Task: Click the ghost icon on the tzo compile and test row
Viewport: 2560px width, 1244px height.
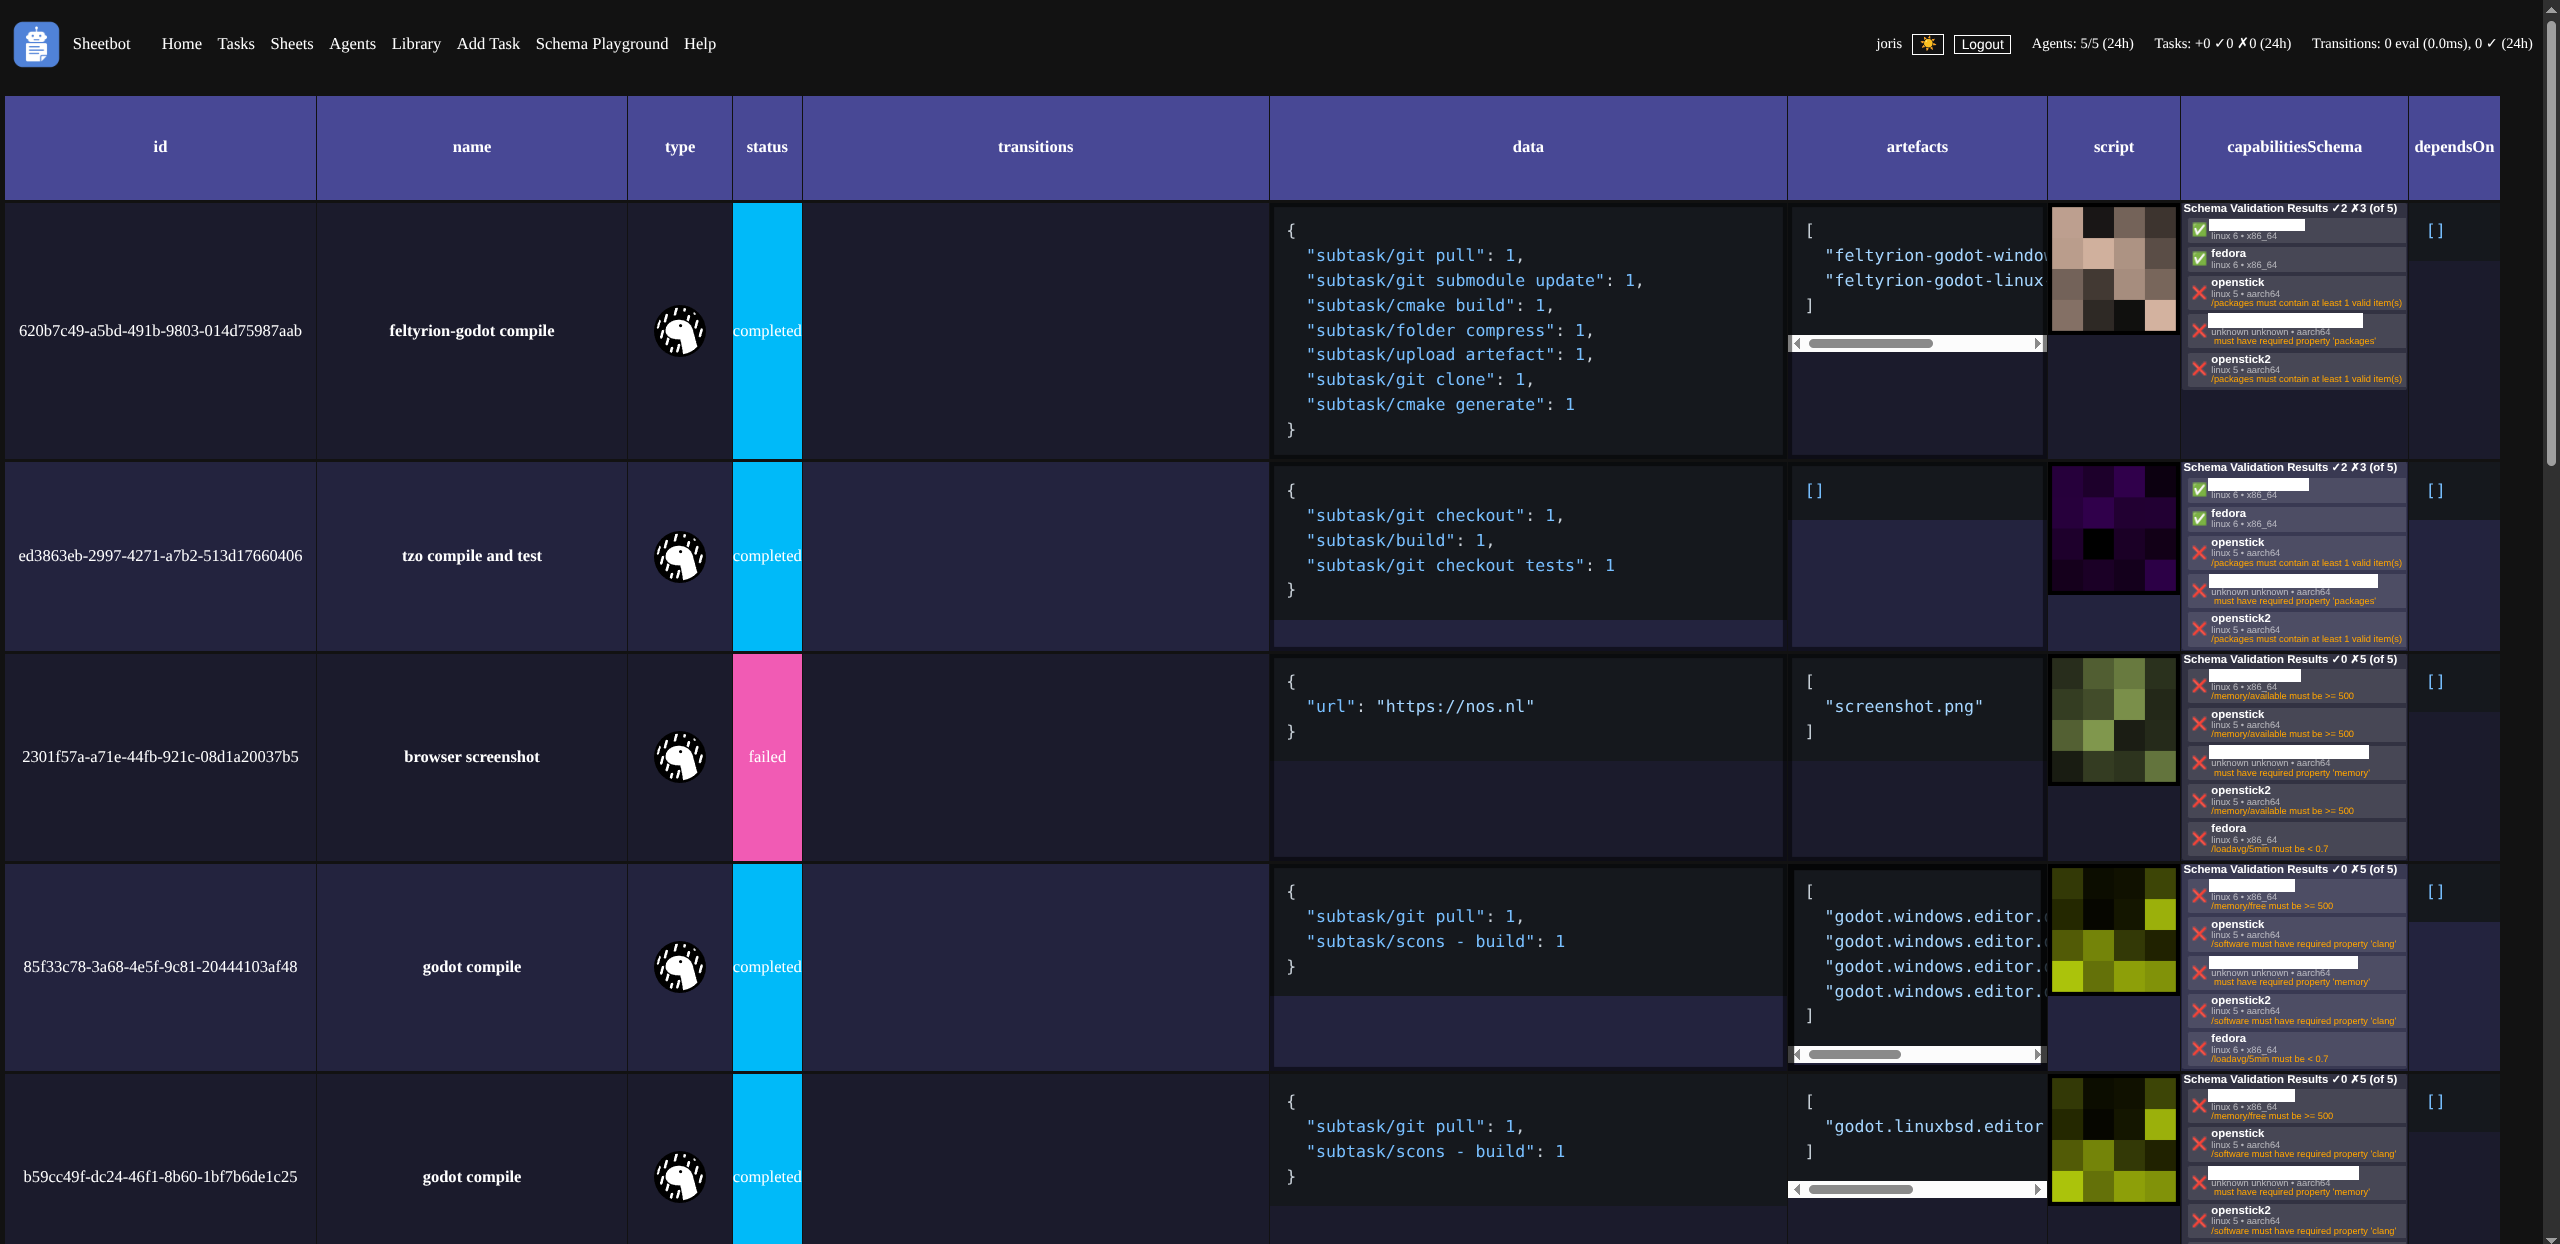Action: point(680,557)
